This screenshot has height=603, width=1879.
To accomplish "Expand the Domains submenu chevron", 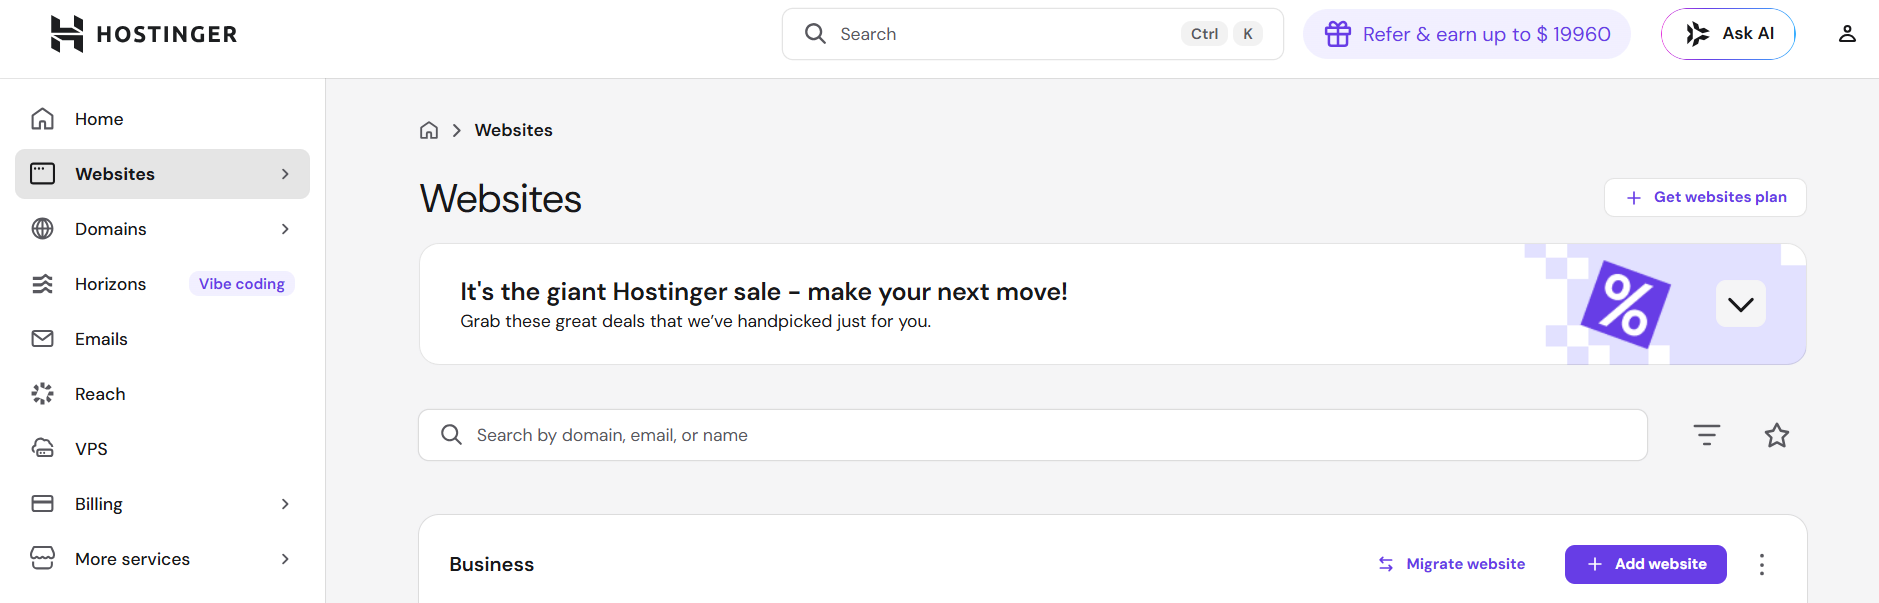I will 285,229.
